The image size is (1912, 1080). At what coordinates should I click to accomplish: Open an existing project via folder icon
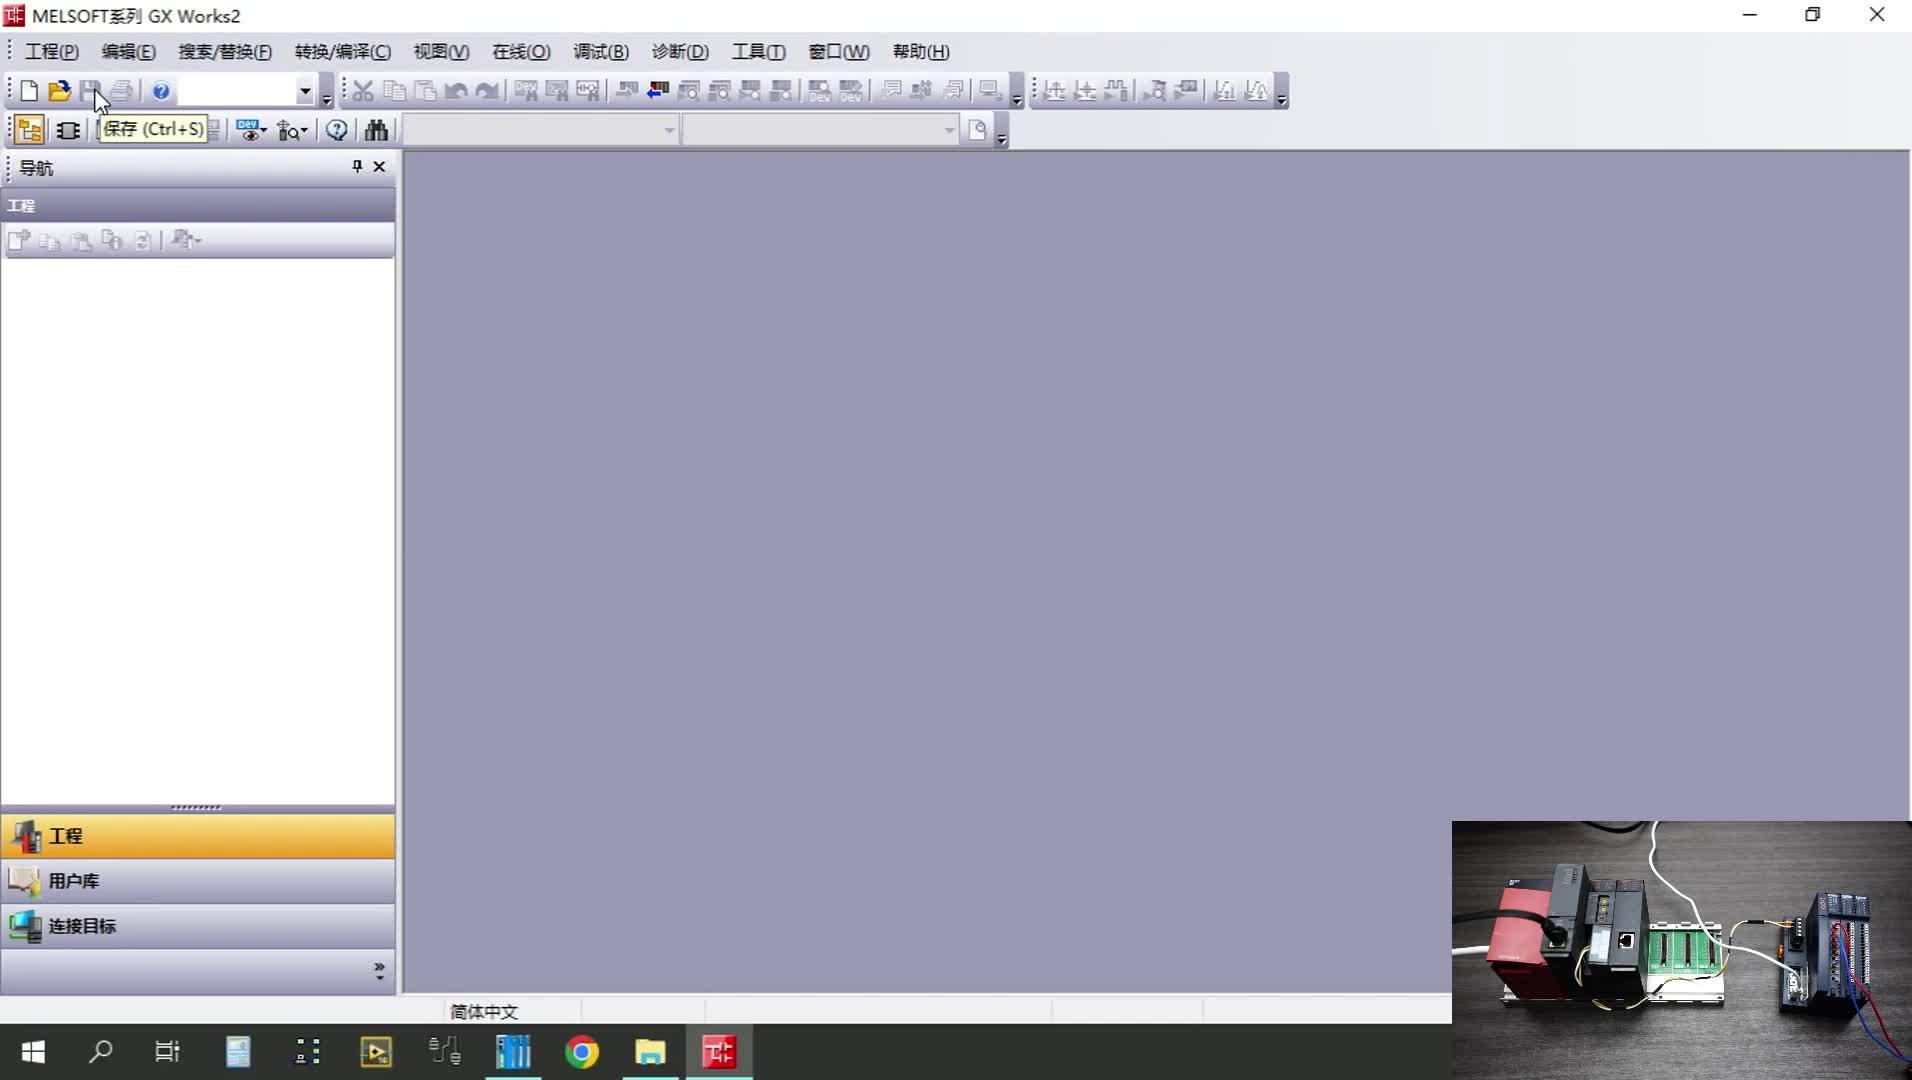coord(59,91)
